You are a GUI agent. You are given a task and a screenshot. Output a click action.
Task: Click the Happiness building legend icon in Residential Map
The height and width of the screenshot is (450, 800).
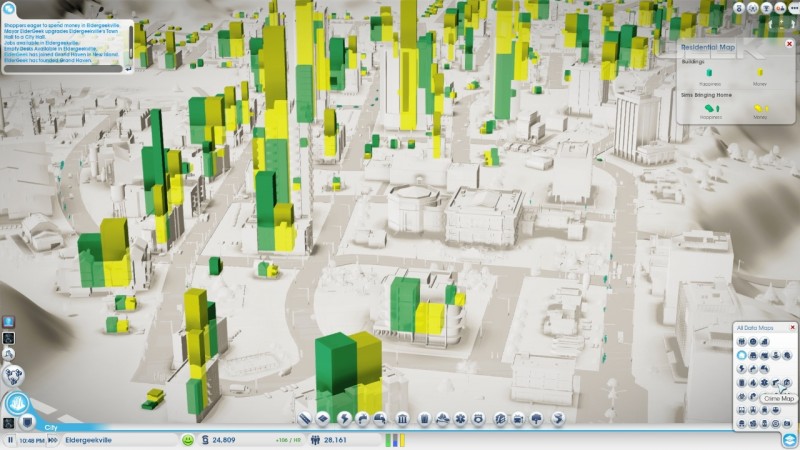click(x=709, y=73)
